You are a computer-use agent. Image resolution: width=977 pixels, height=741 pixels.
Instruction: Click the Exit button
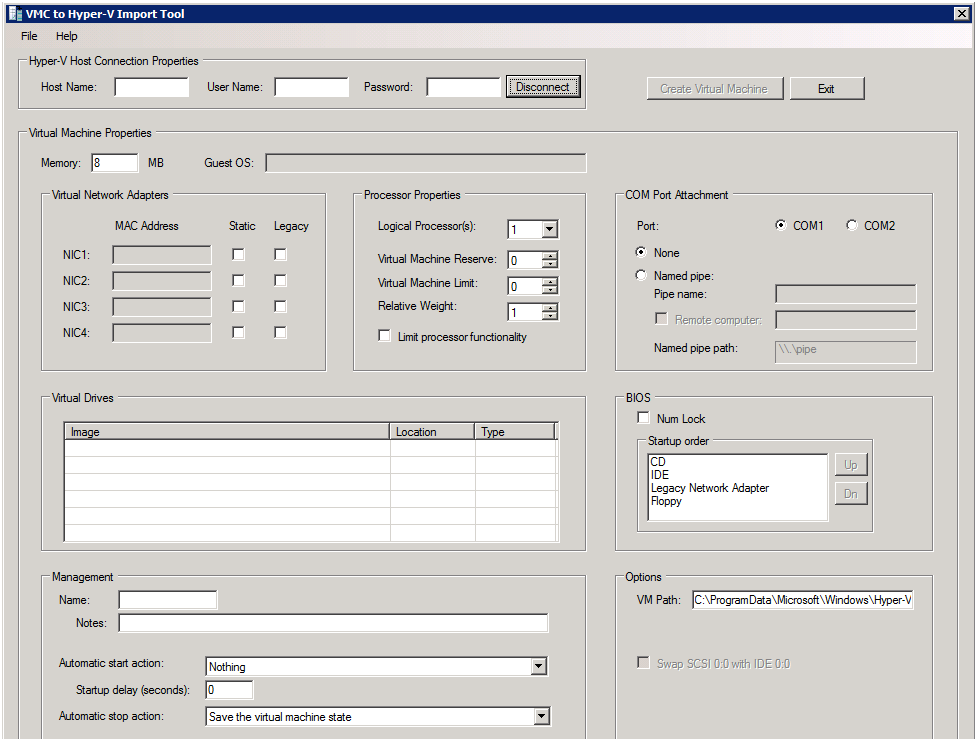coord(826,88)
